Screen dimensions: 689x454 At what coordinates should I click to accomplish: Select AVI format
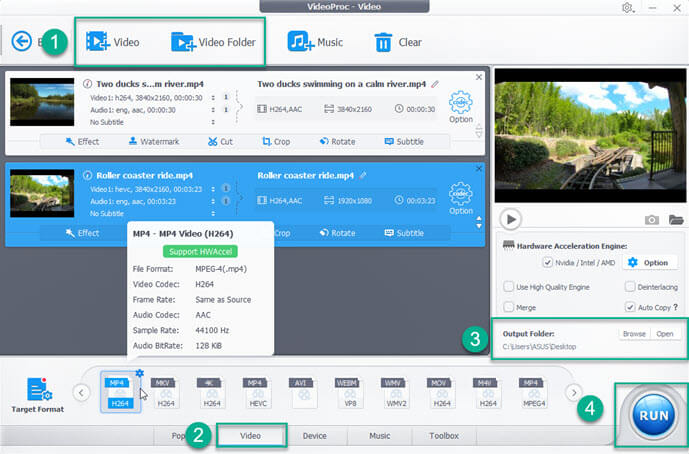click(x=304, y=392)
